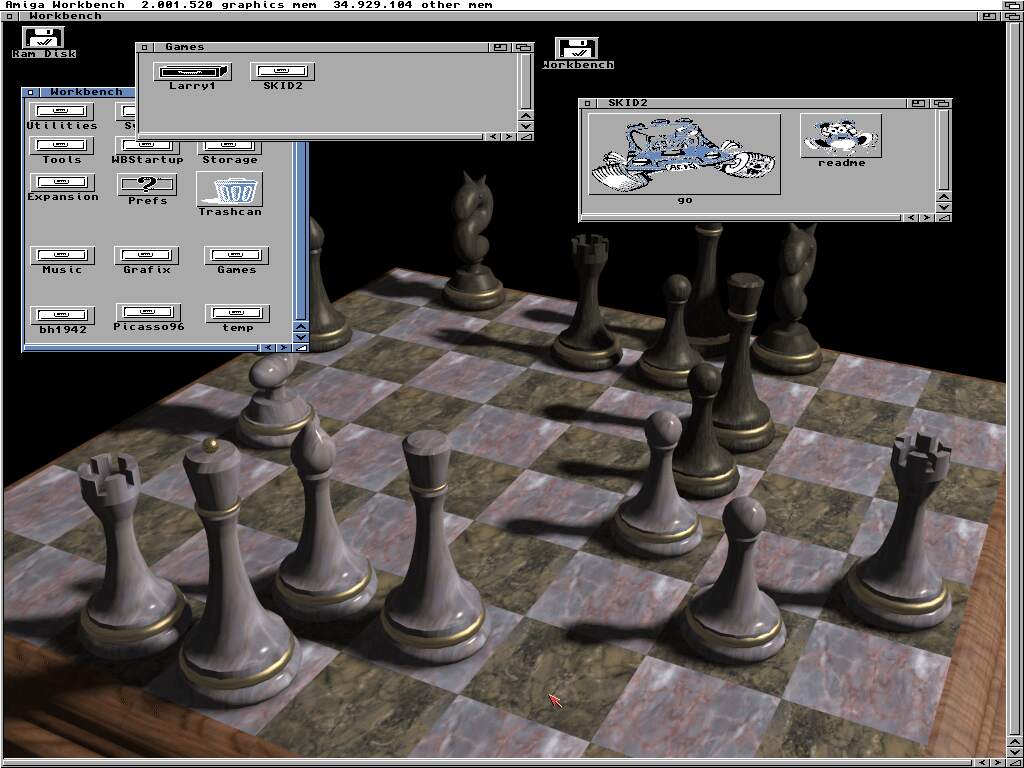
Task: Click SKID2 window scroll up arrow
Action: click(x=944, y=197)
